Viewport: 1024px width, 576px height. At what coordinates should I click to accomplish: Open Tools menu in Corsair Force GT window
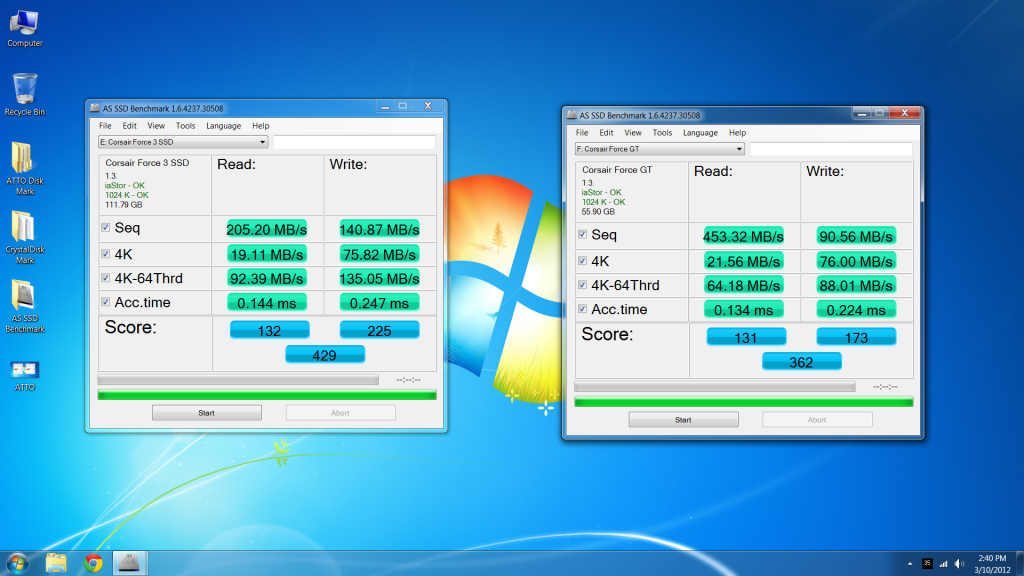(662, 133)
